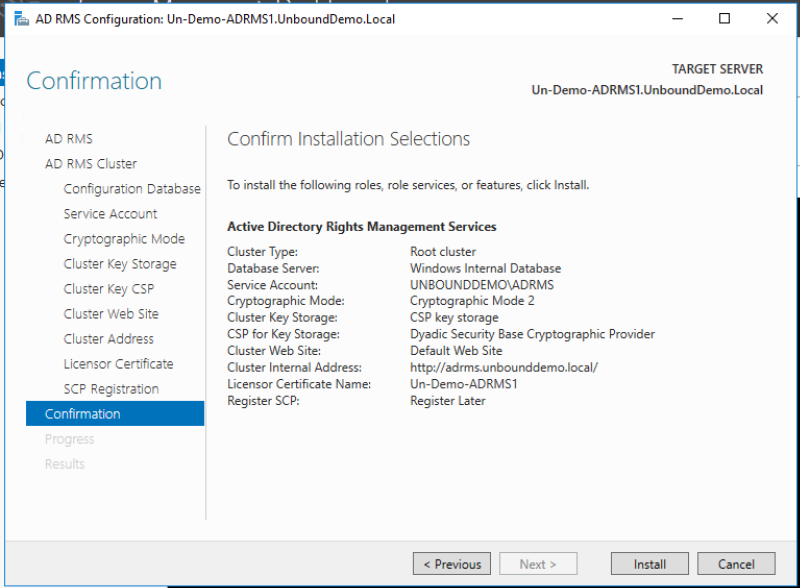Go to the AD RMS wizard step
Viewport: 800px width, 588px height.
69,139
